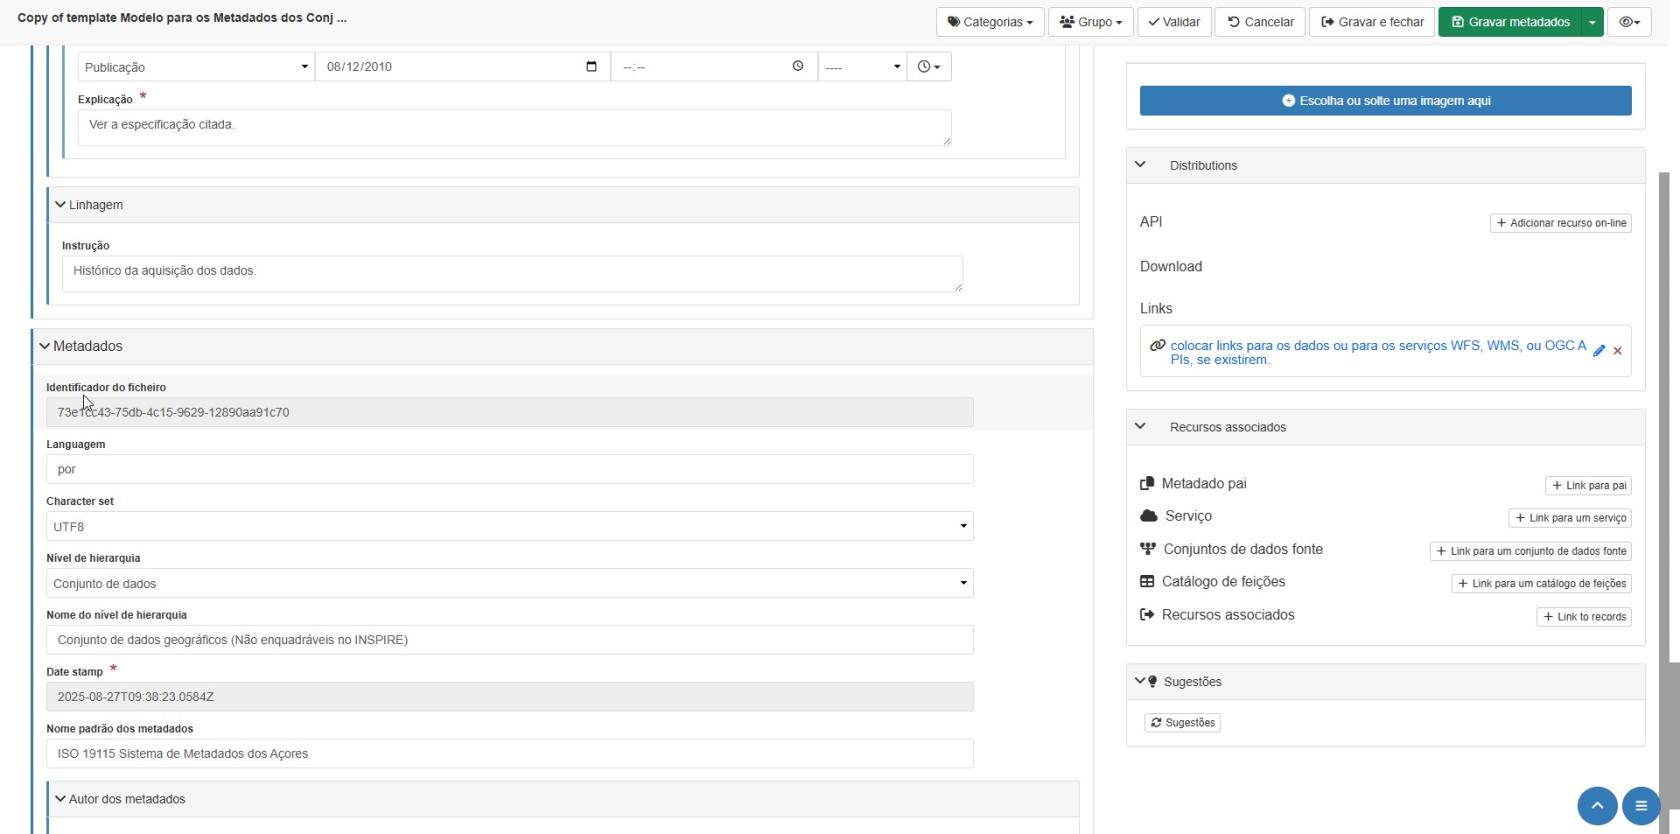Collapse the Distributions panel
Image resolution: width=1680 pixels, height=834 pixels.
1140,165
